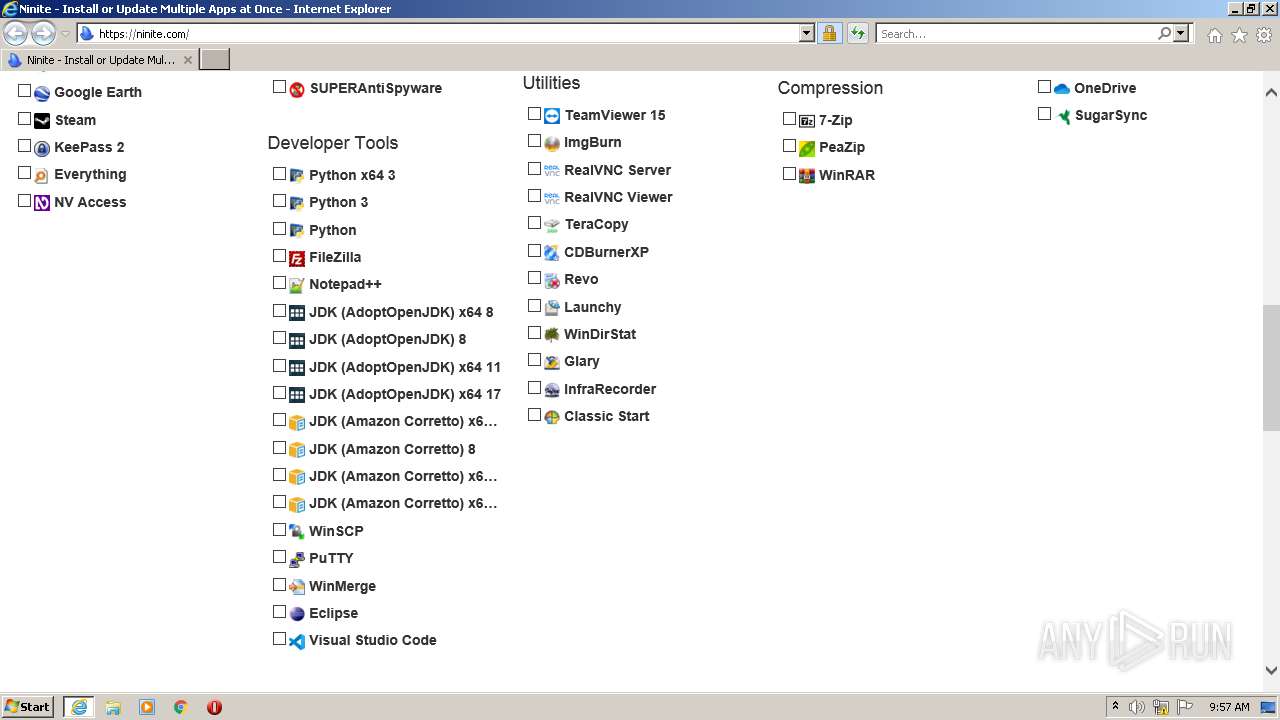Click the security lock report button

[x=830, y=33]
